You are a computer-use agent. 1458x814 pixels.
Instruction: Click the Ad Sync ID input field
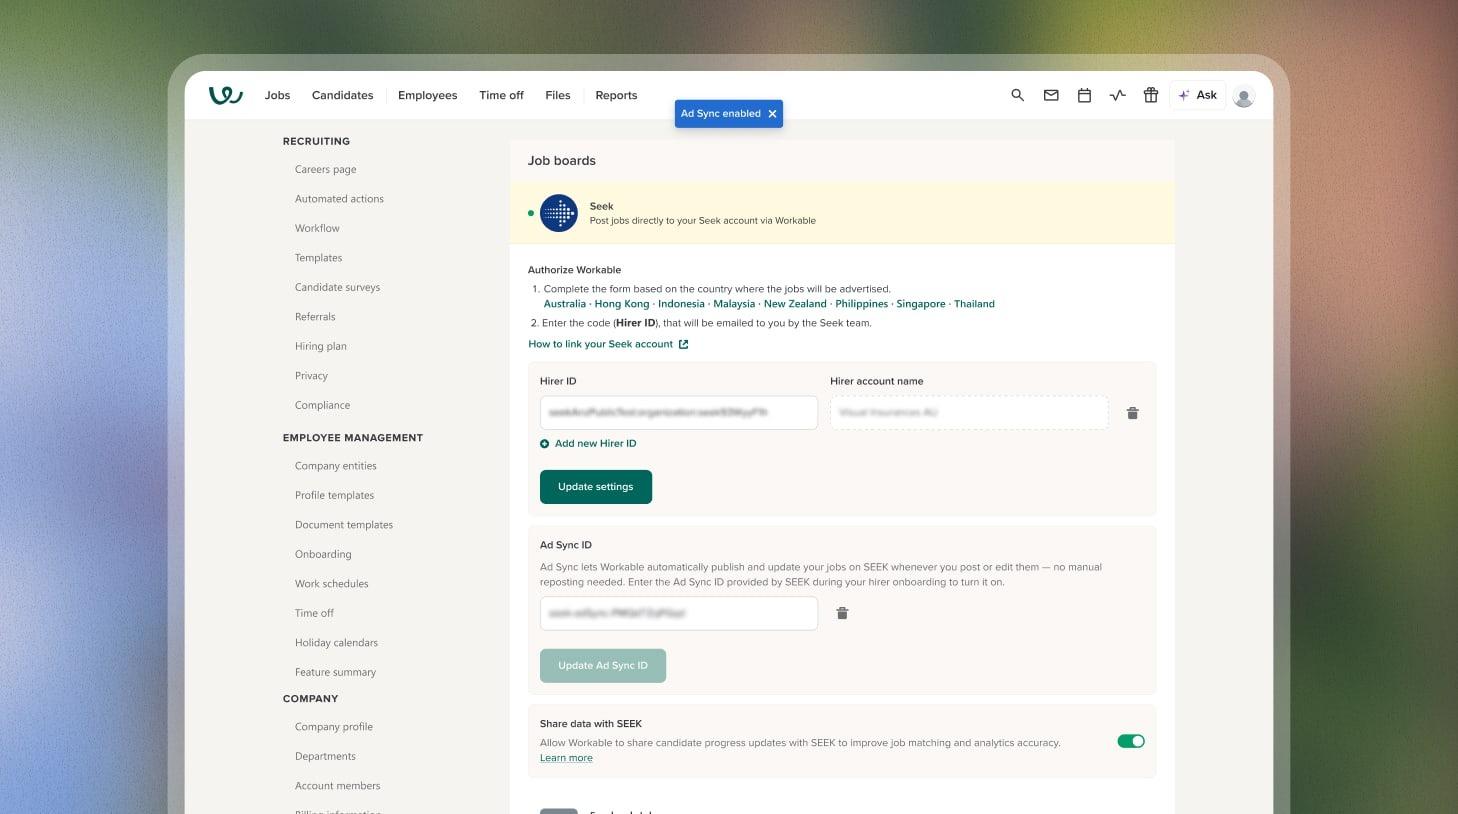(x=679, y=614)
